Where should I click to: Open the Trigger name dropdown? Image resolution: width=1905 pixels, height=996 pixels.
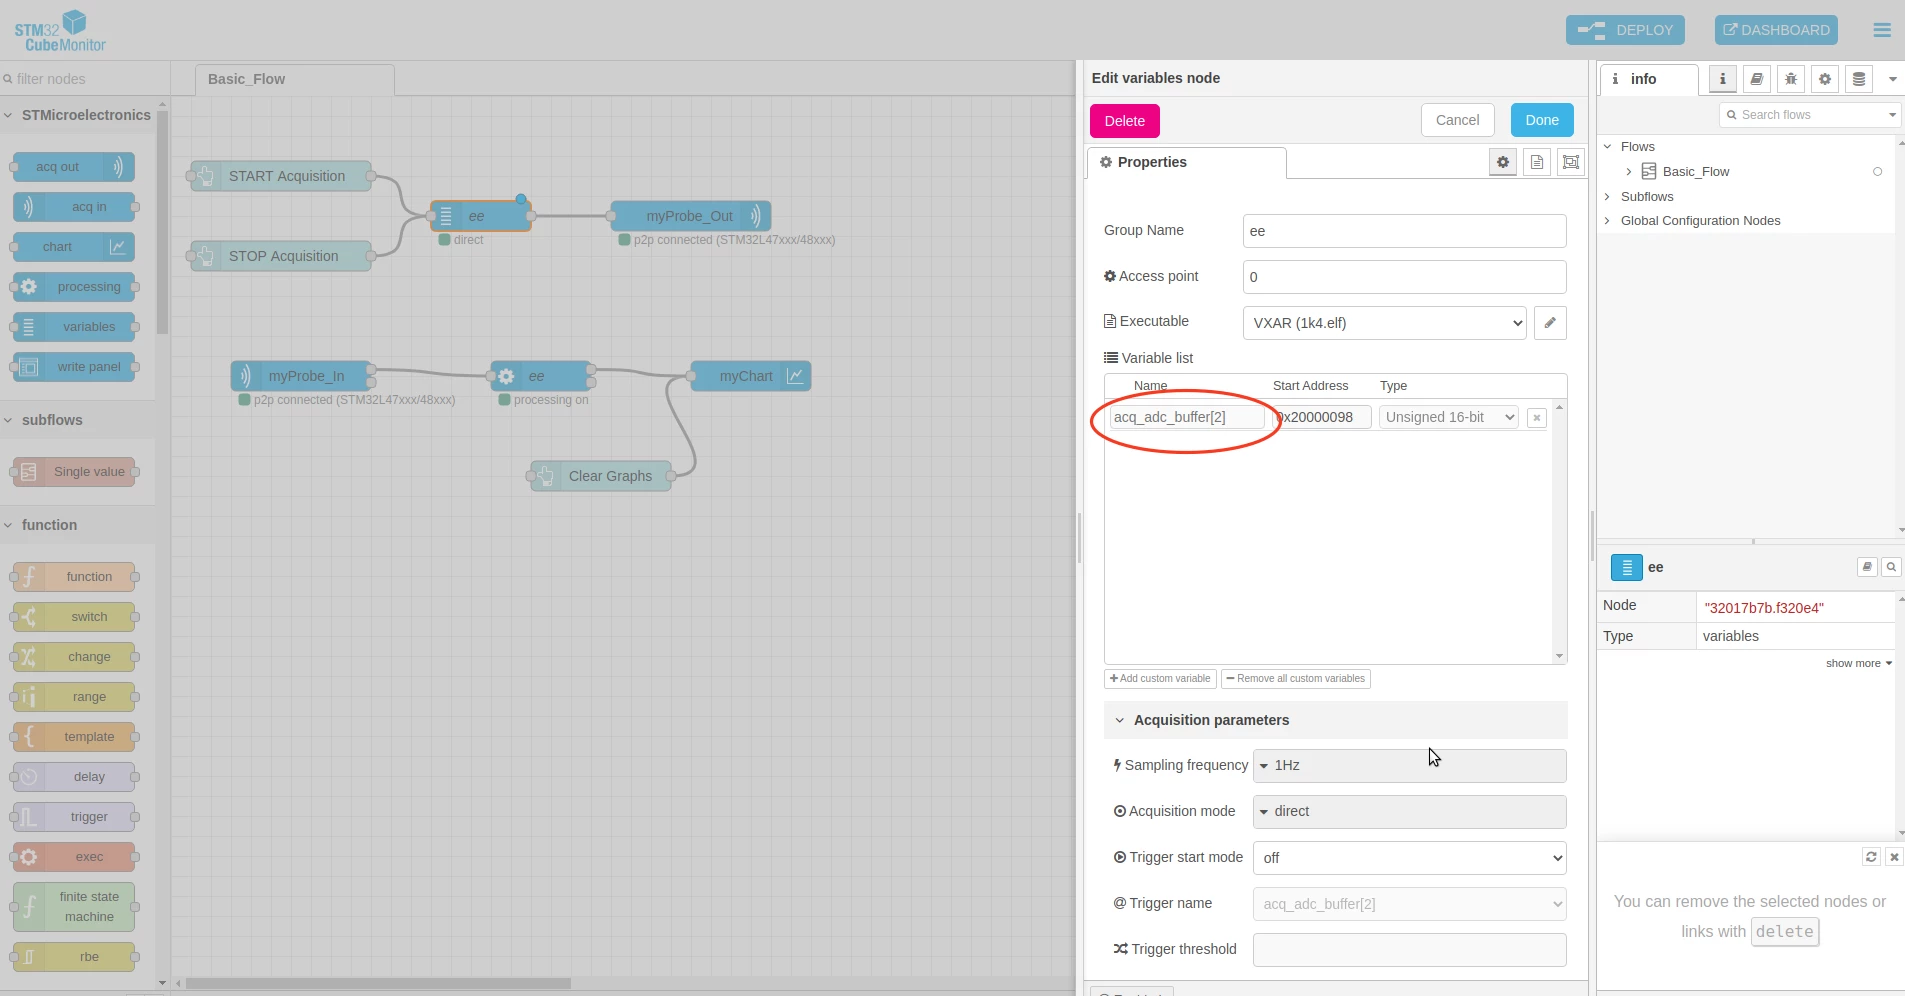click(x=1409, y=904)
